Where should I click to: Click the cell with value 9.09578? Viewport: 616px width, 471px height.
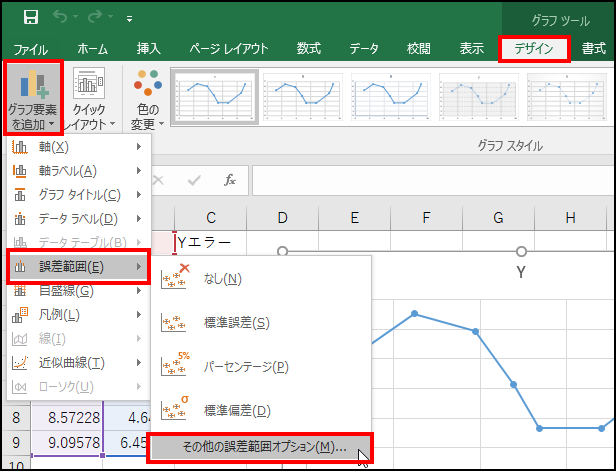(x=67, y=443)
